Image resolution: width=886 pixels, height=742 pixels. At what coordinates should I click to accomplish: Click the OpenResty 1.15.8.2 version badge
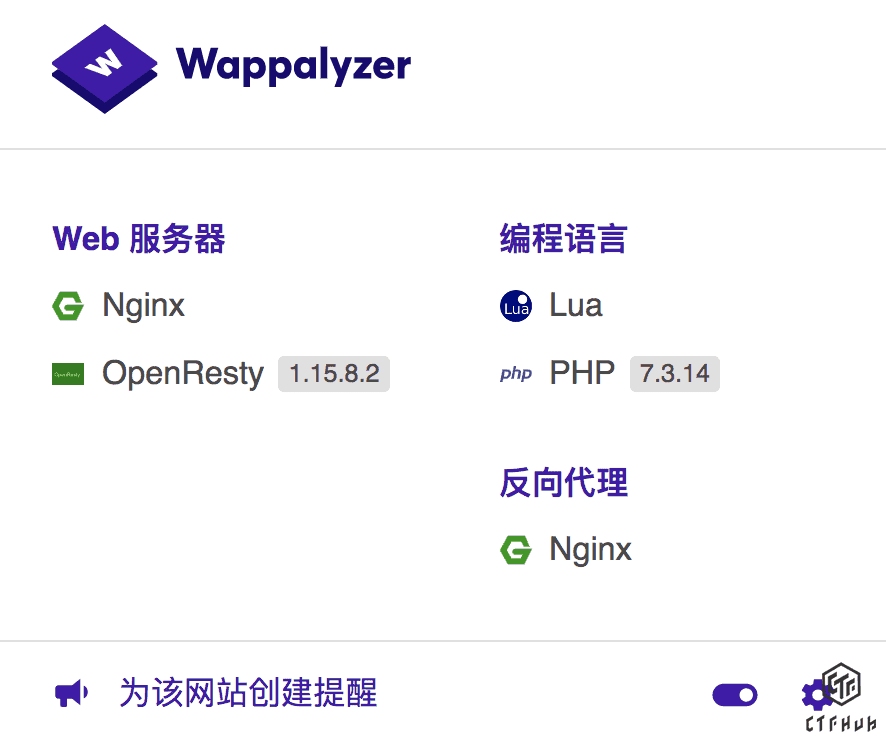(x=334, y=374)
